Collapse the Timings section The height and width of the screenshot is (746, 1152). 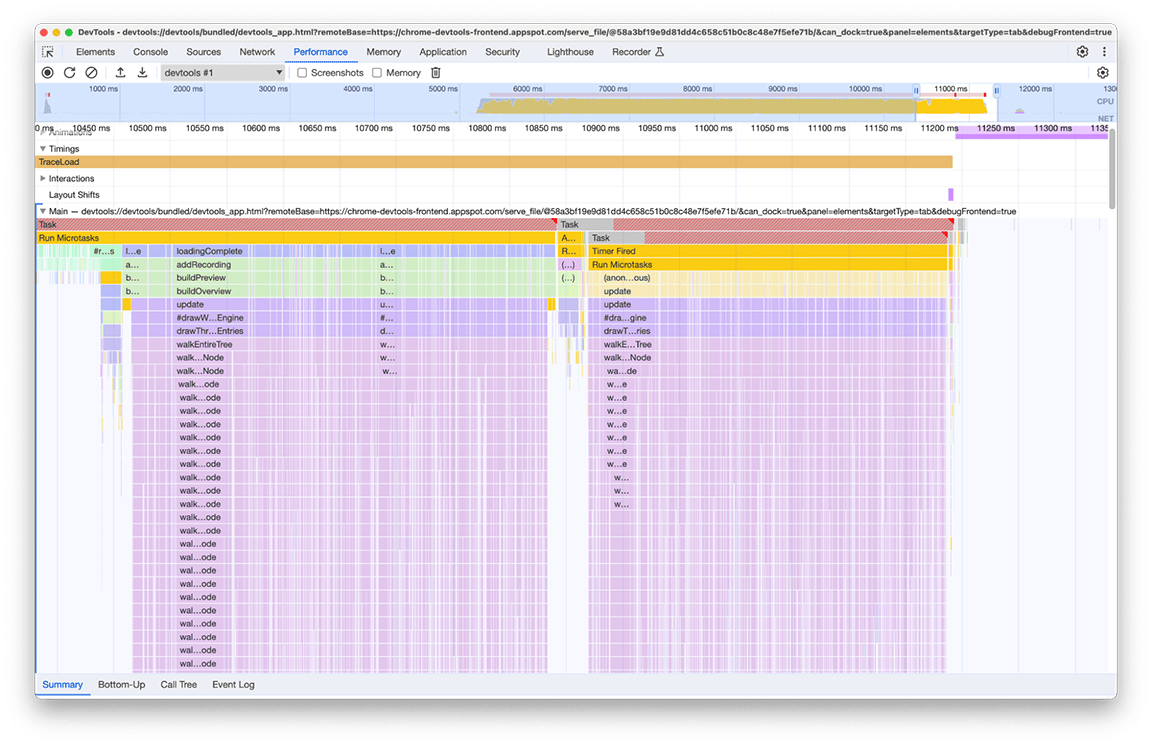pos(45,148)
